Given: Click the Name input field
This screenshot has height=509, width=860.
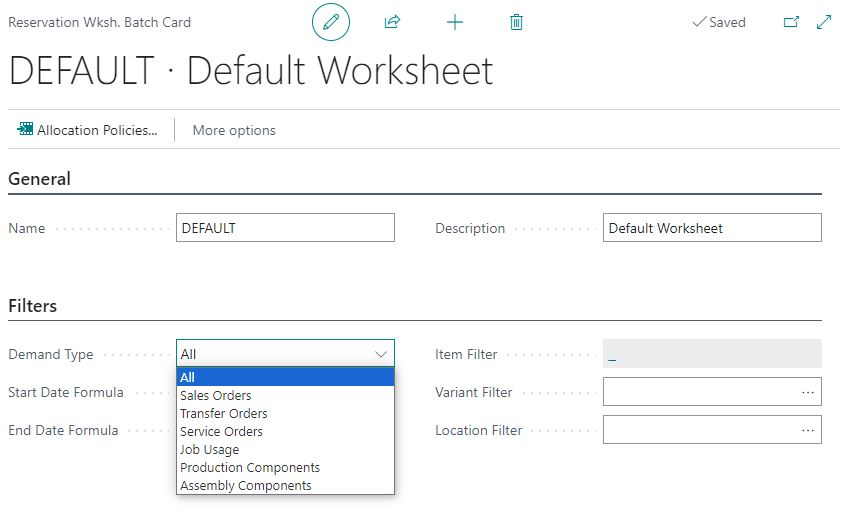Looking at the screenshot, I should point(285,228).
